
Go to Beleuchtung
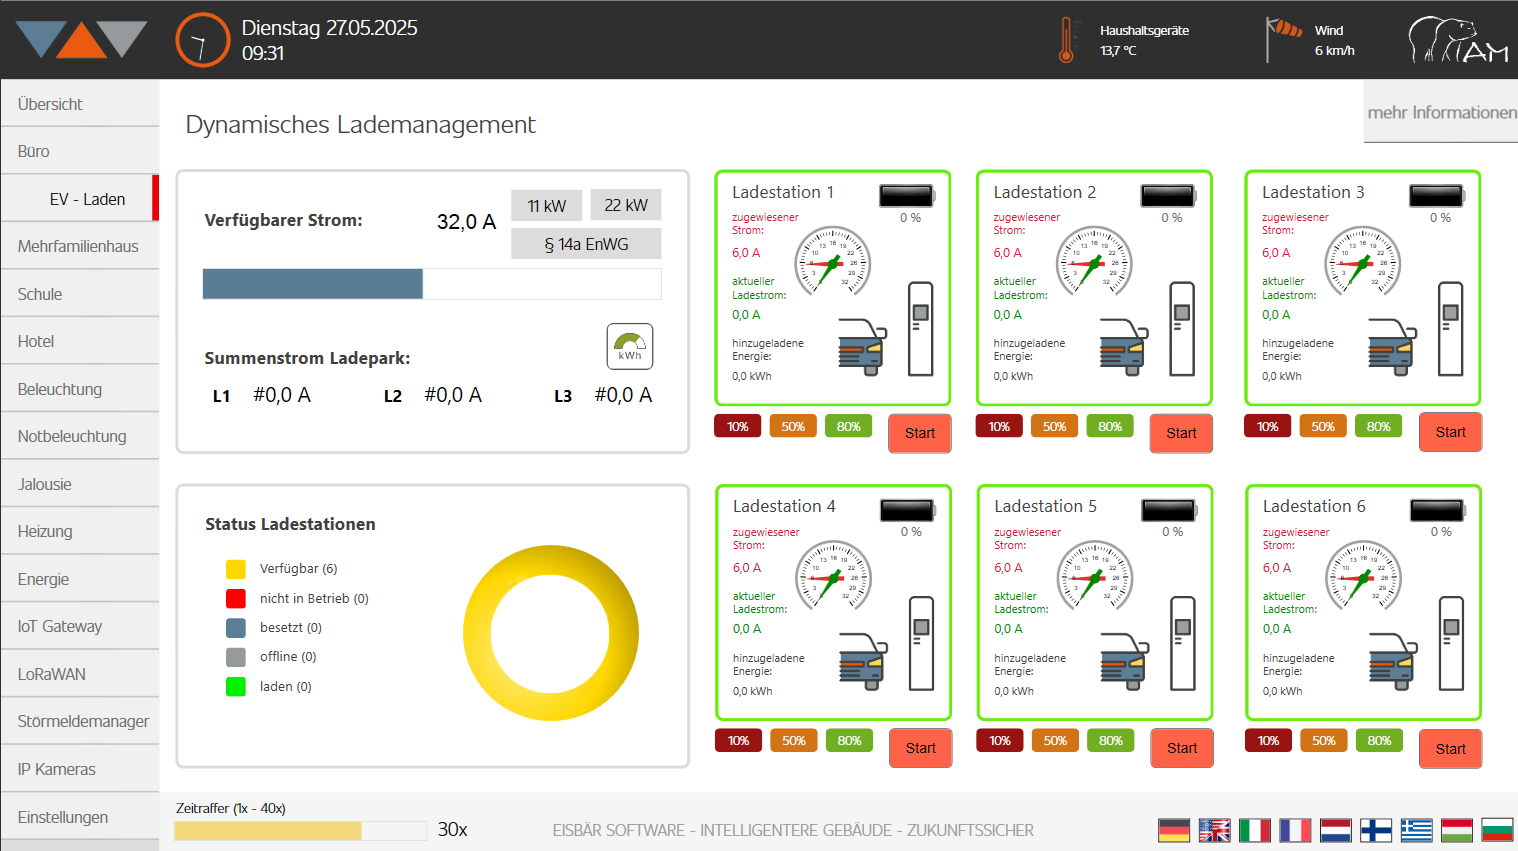coord(80,389)
